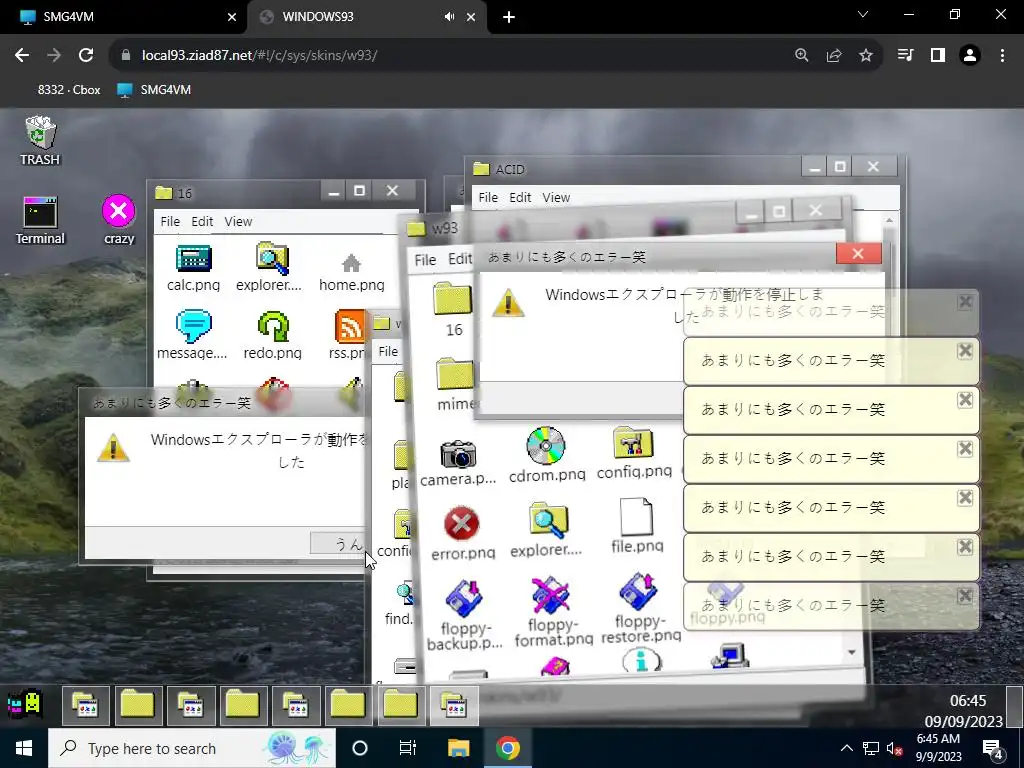The width and height of the screenshot is (1024, 768).
Task: Share this page icon in address bar
Action: 834,56
